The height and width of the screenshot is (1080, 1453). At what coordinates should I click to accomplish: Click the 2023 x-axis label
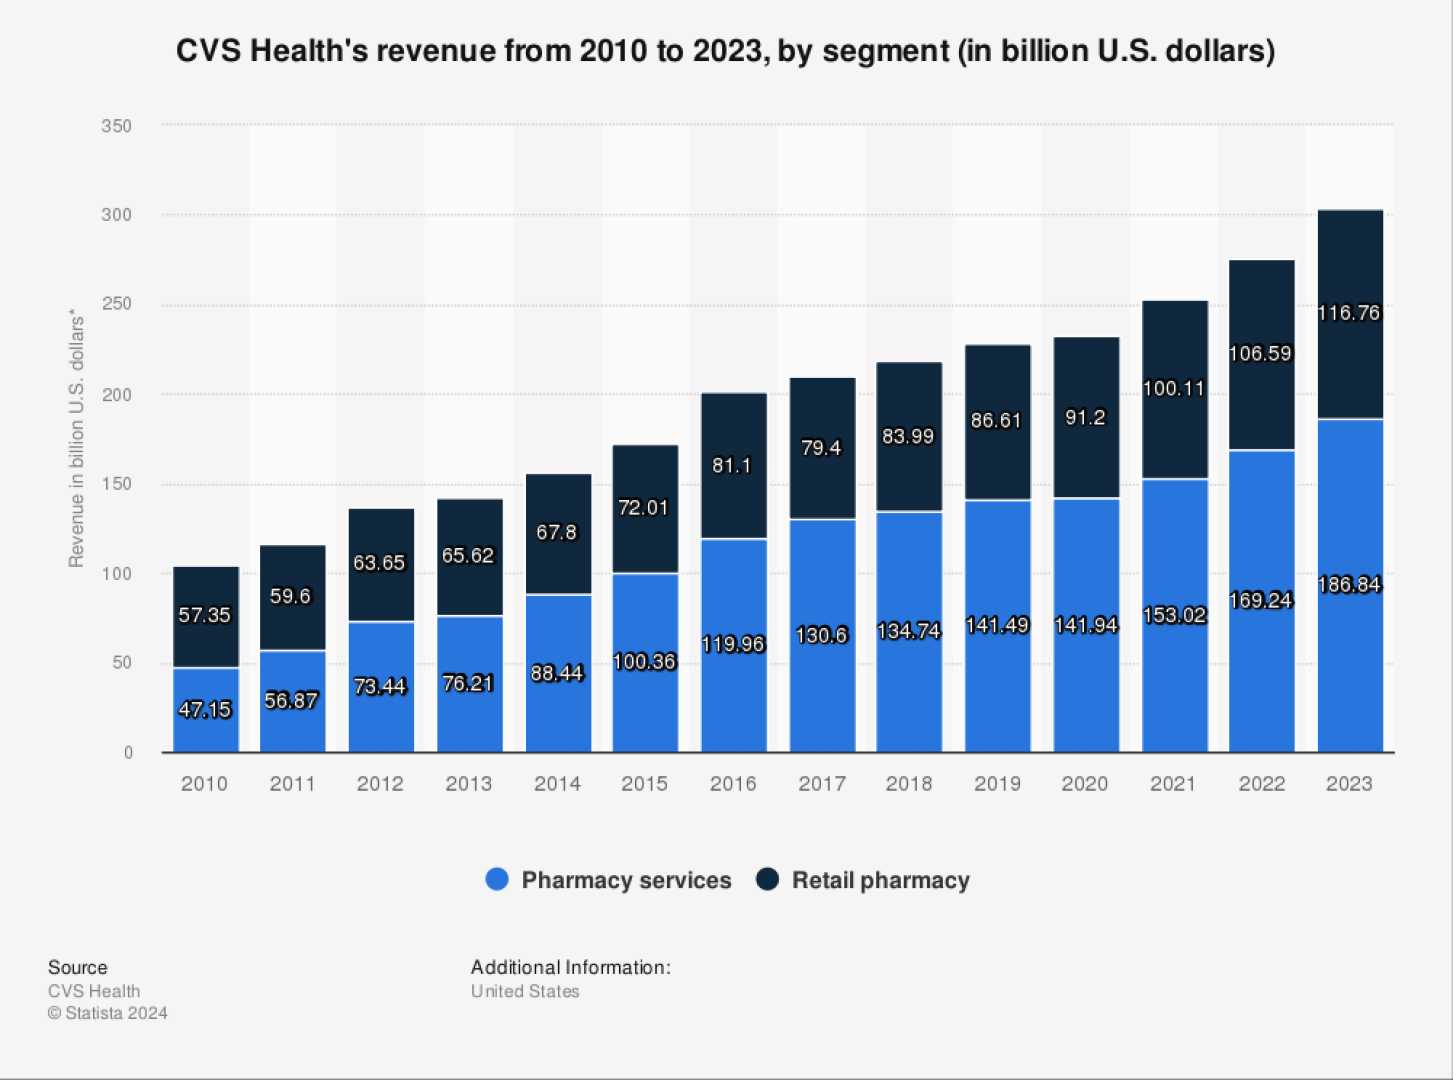[x=1349, y=784]
